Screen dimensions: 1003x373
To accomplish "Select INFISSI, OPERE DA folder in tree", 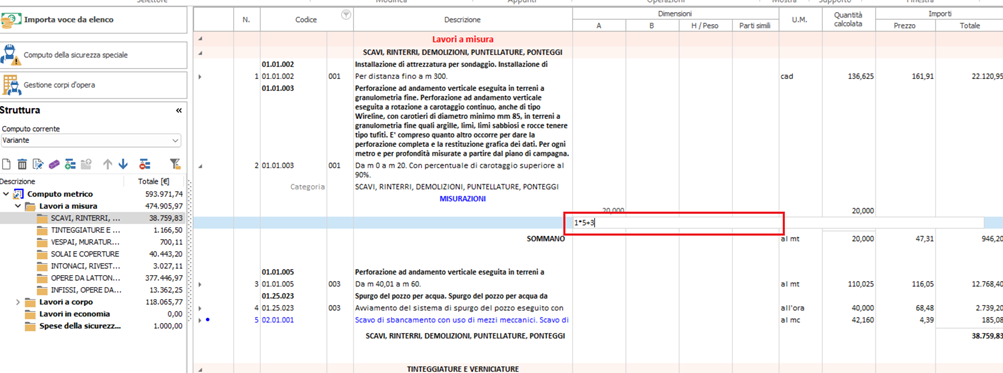I will 86,290.
